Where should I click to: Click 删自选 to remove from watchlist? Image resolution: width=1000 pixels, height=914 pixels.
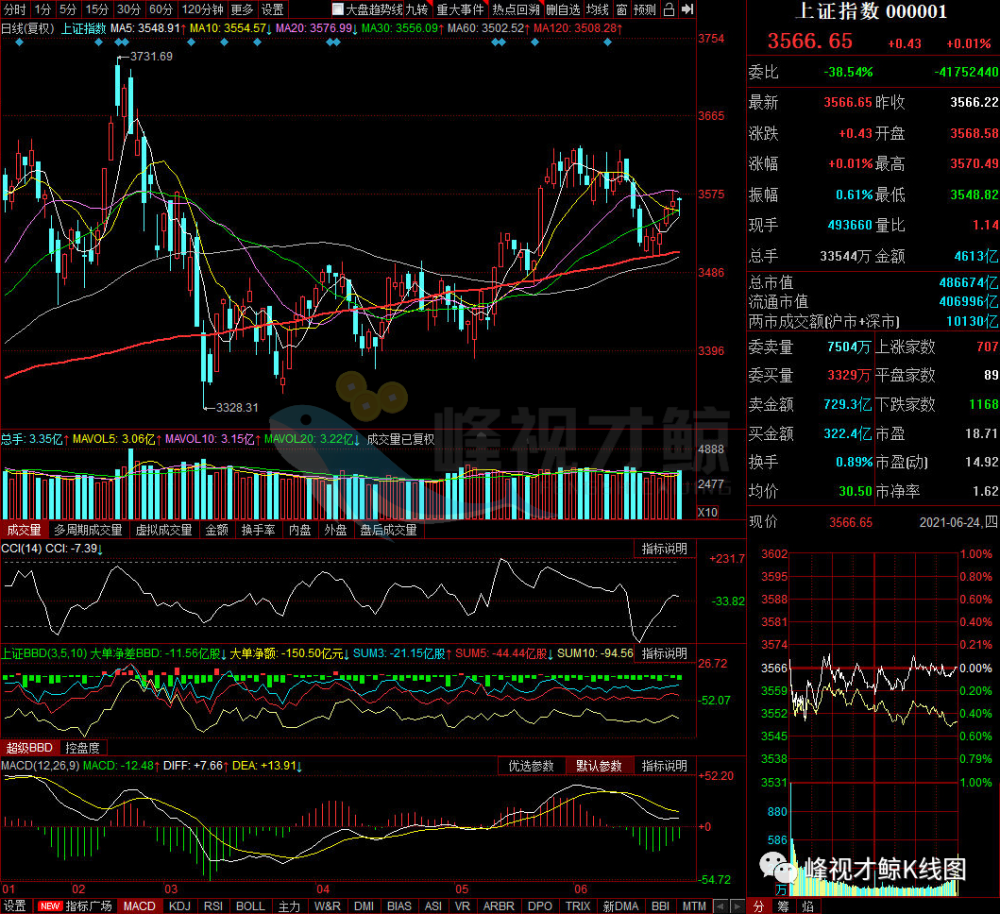coord(564,10)
